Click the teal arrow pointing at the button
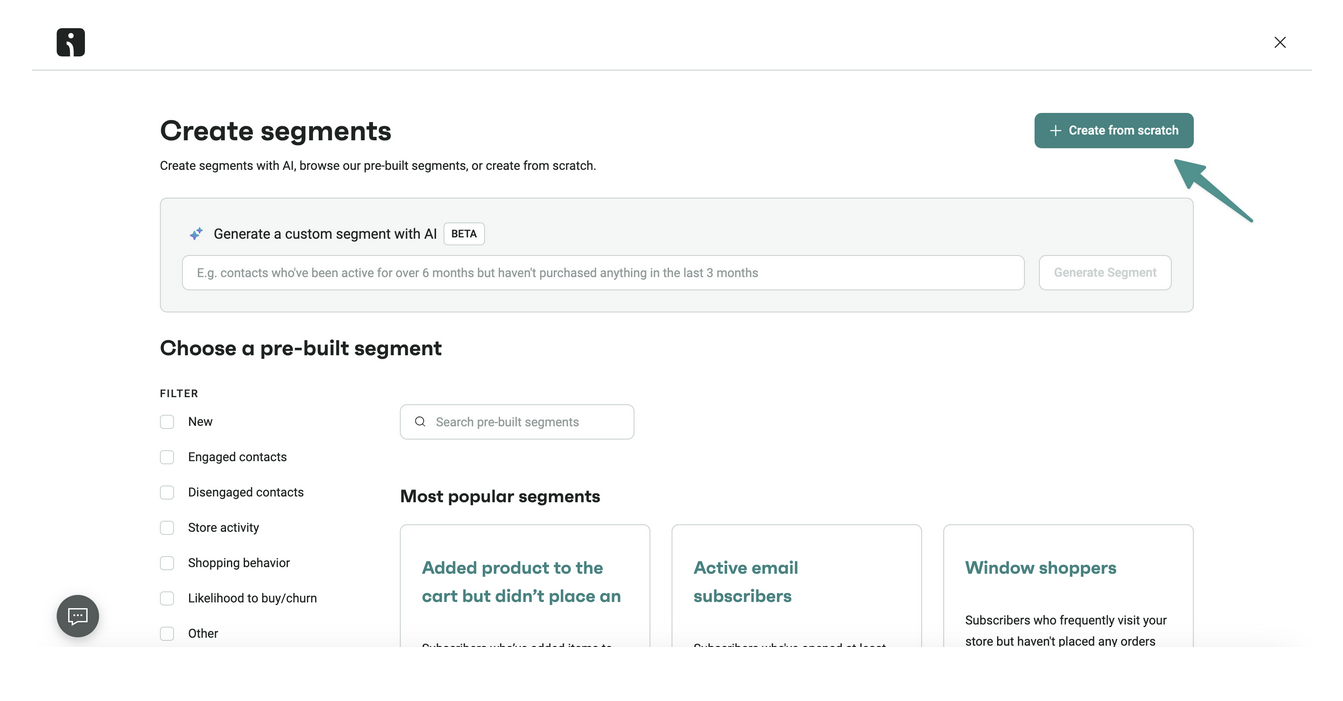Image resolution: width=1343 pixels, height=701 pixels. (1212, 191)
